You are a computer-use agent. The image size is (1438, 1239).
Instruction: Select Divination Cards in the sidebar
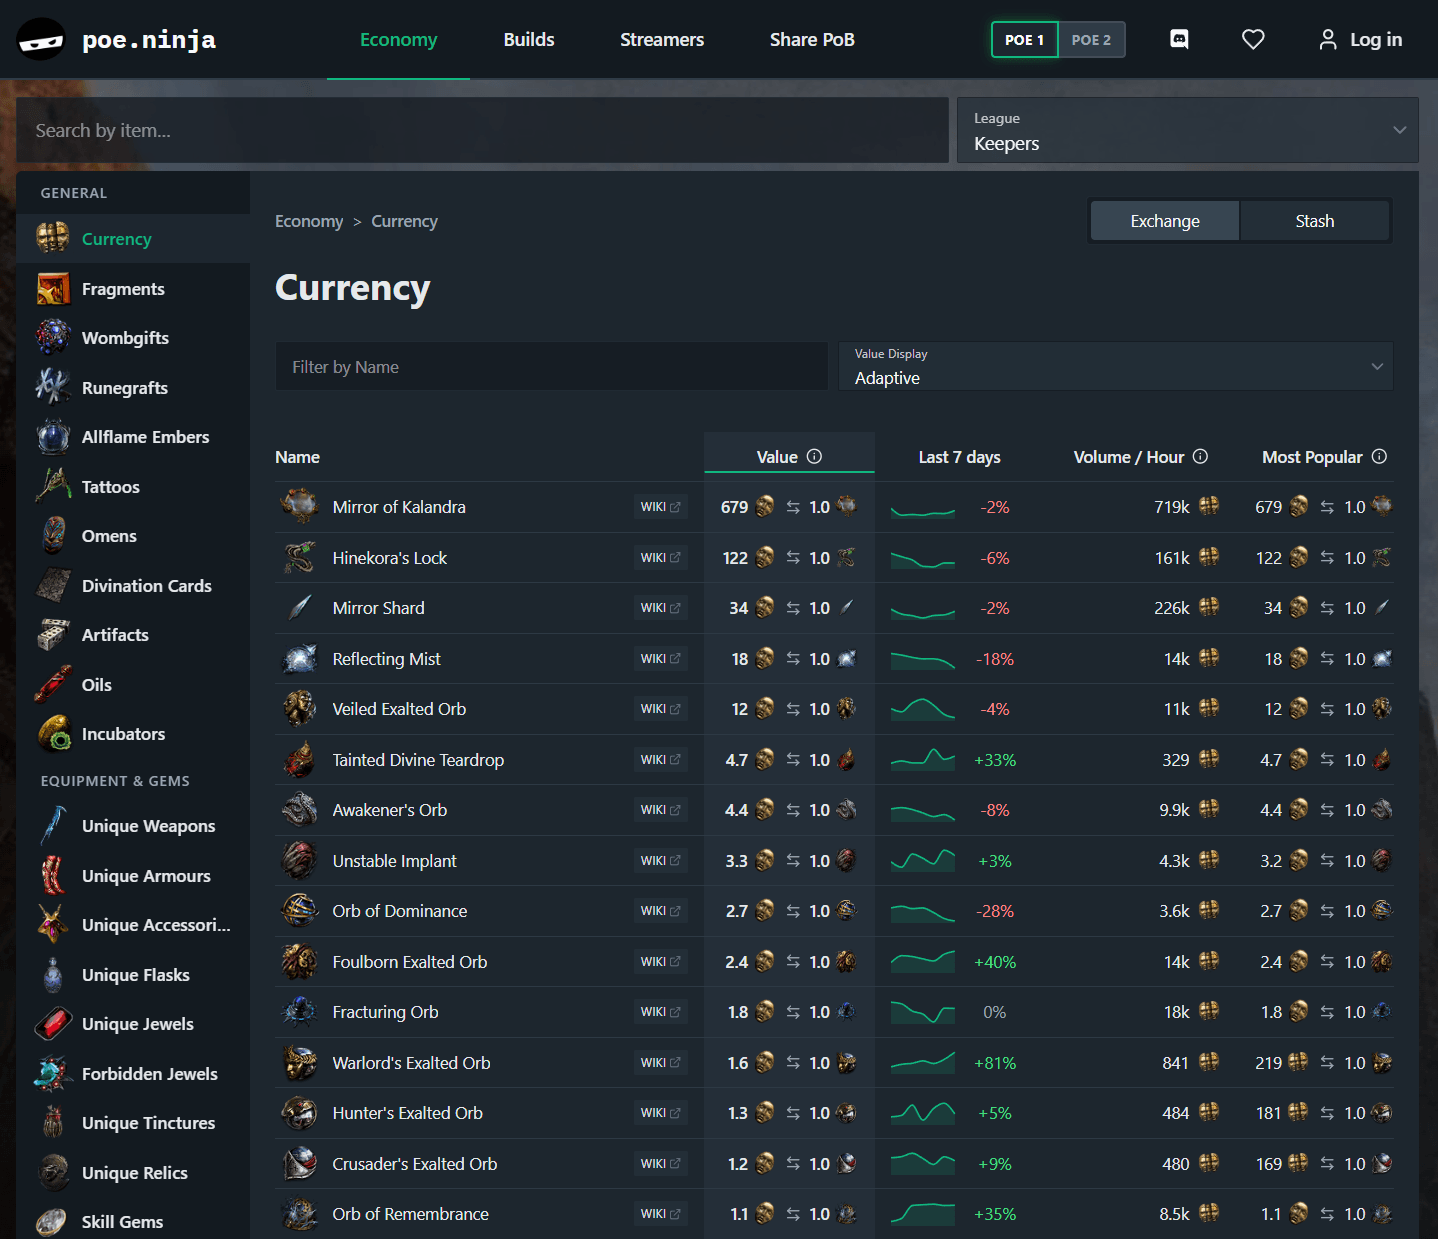pyautogui.click(x=133, y=586)
